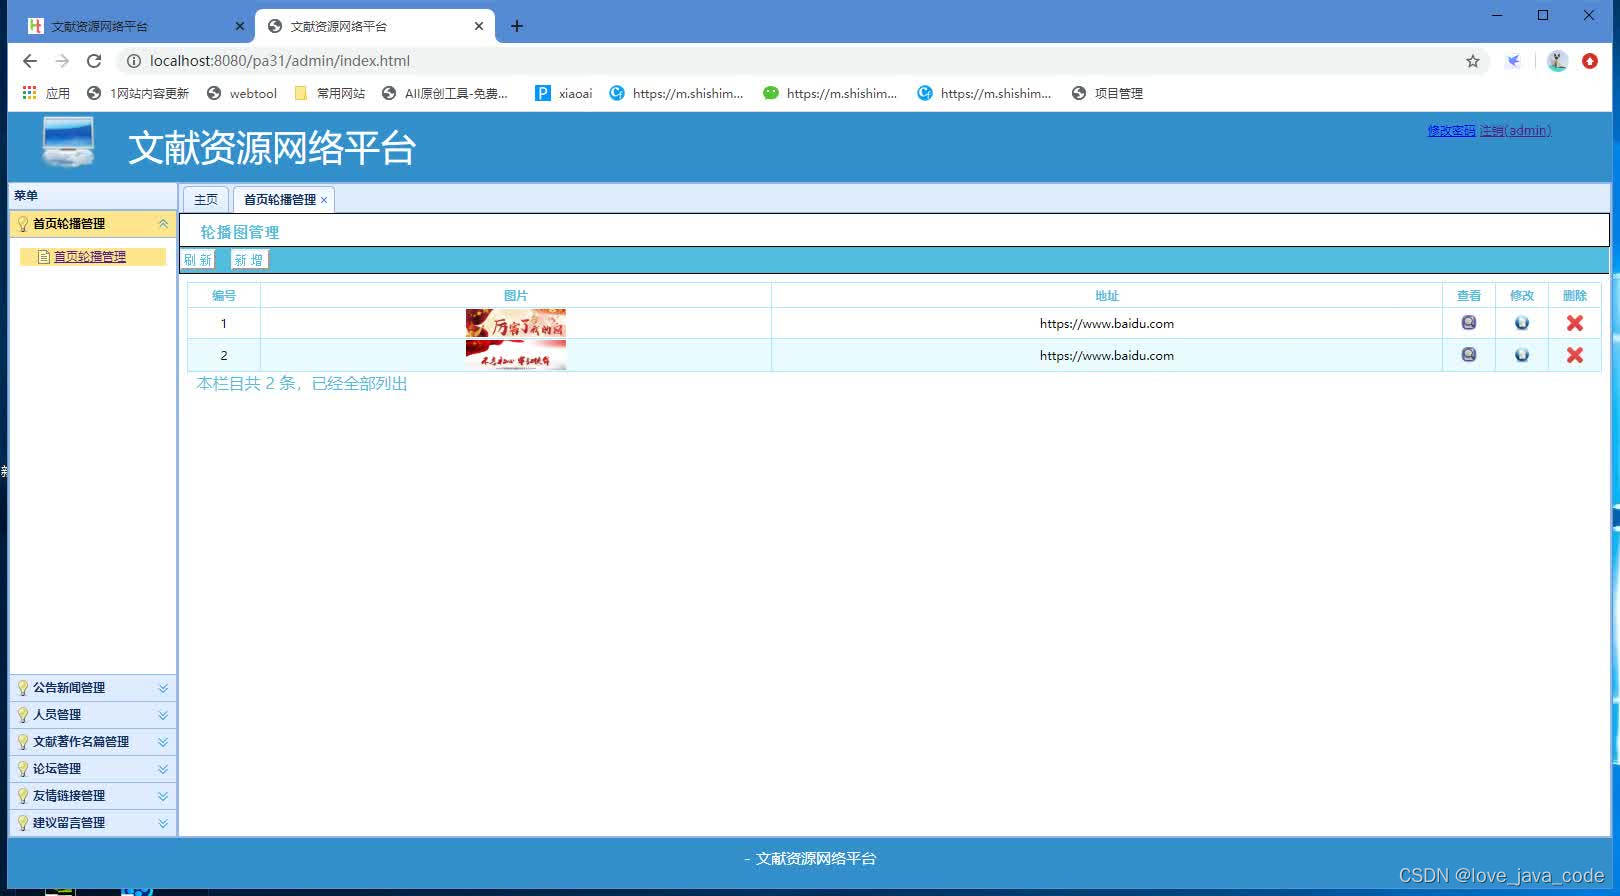The width and height of the screenshot is (1620, 896).
Task: Click the number 2 cell in 编号 column
Action: click(x=224, y=356)
